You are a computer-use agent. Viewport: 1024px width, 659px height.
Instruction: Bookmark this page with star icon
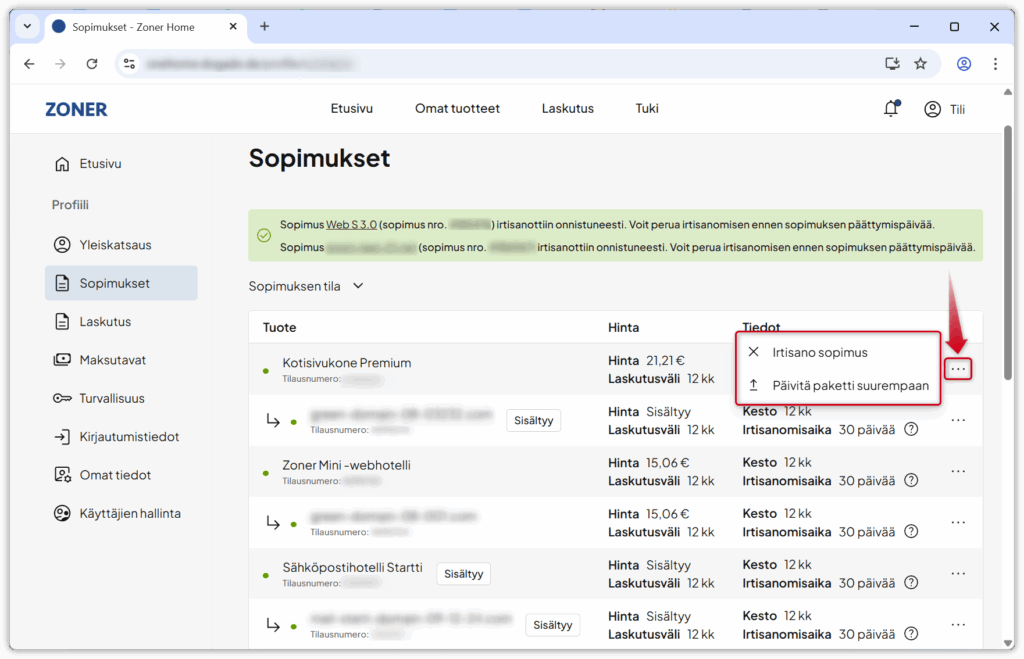(x=920, y=64)
